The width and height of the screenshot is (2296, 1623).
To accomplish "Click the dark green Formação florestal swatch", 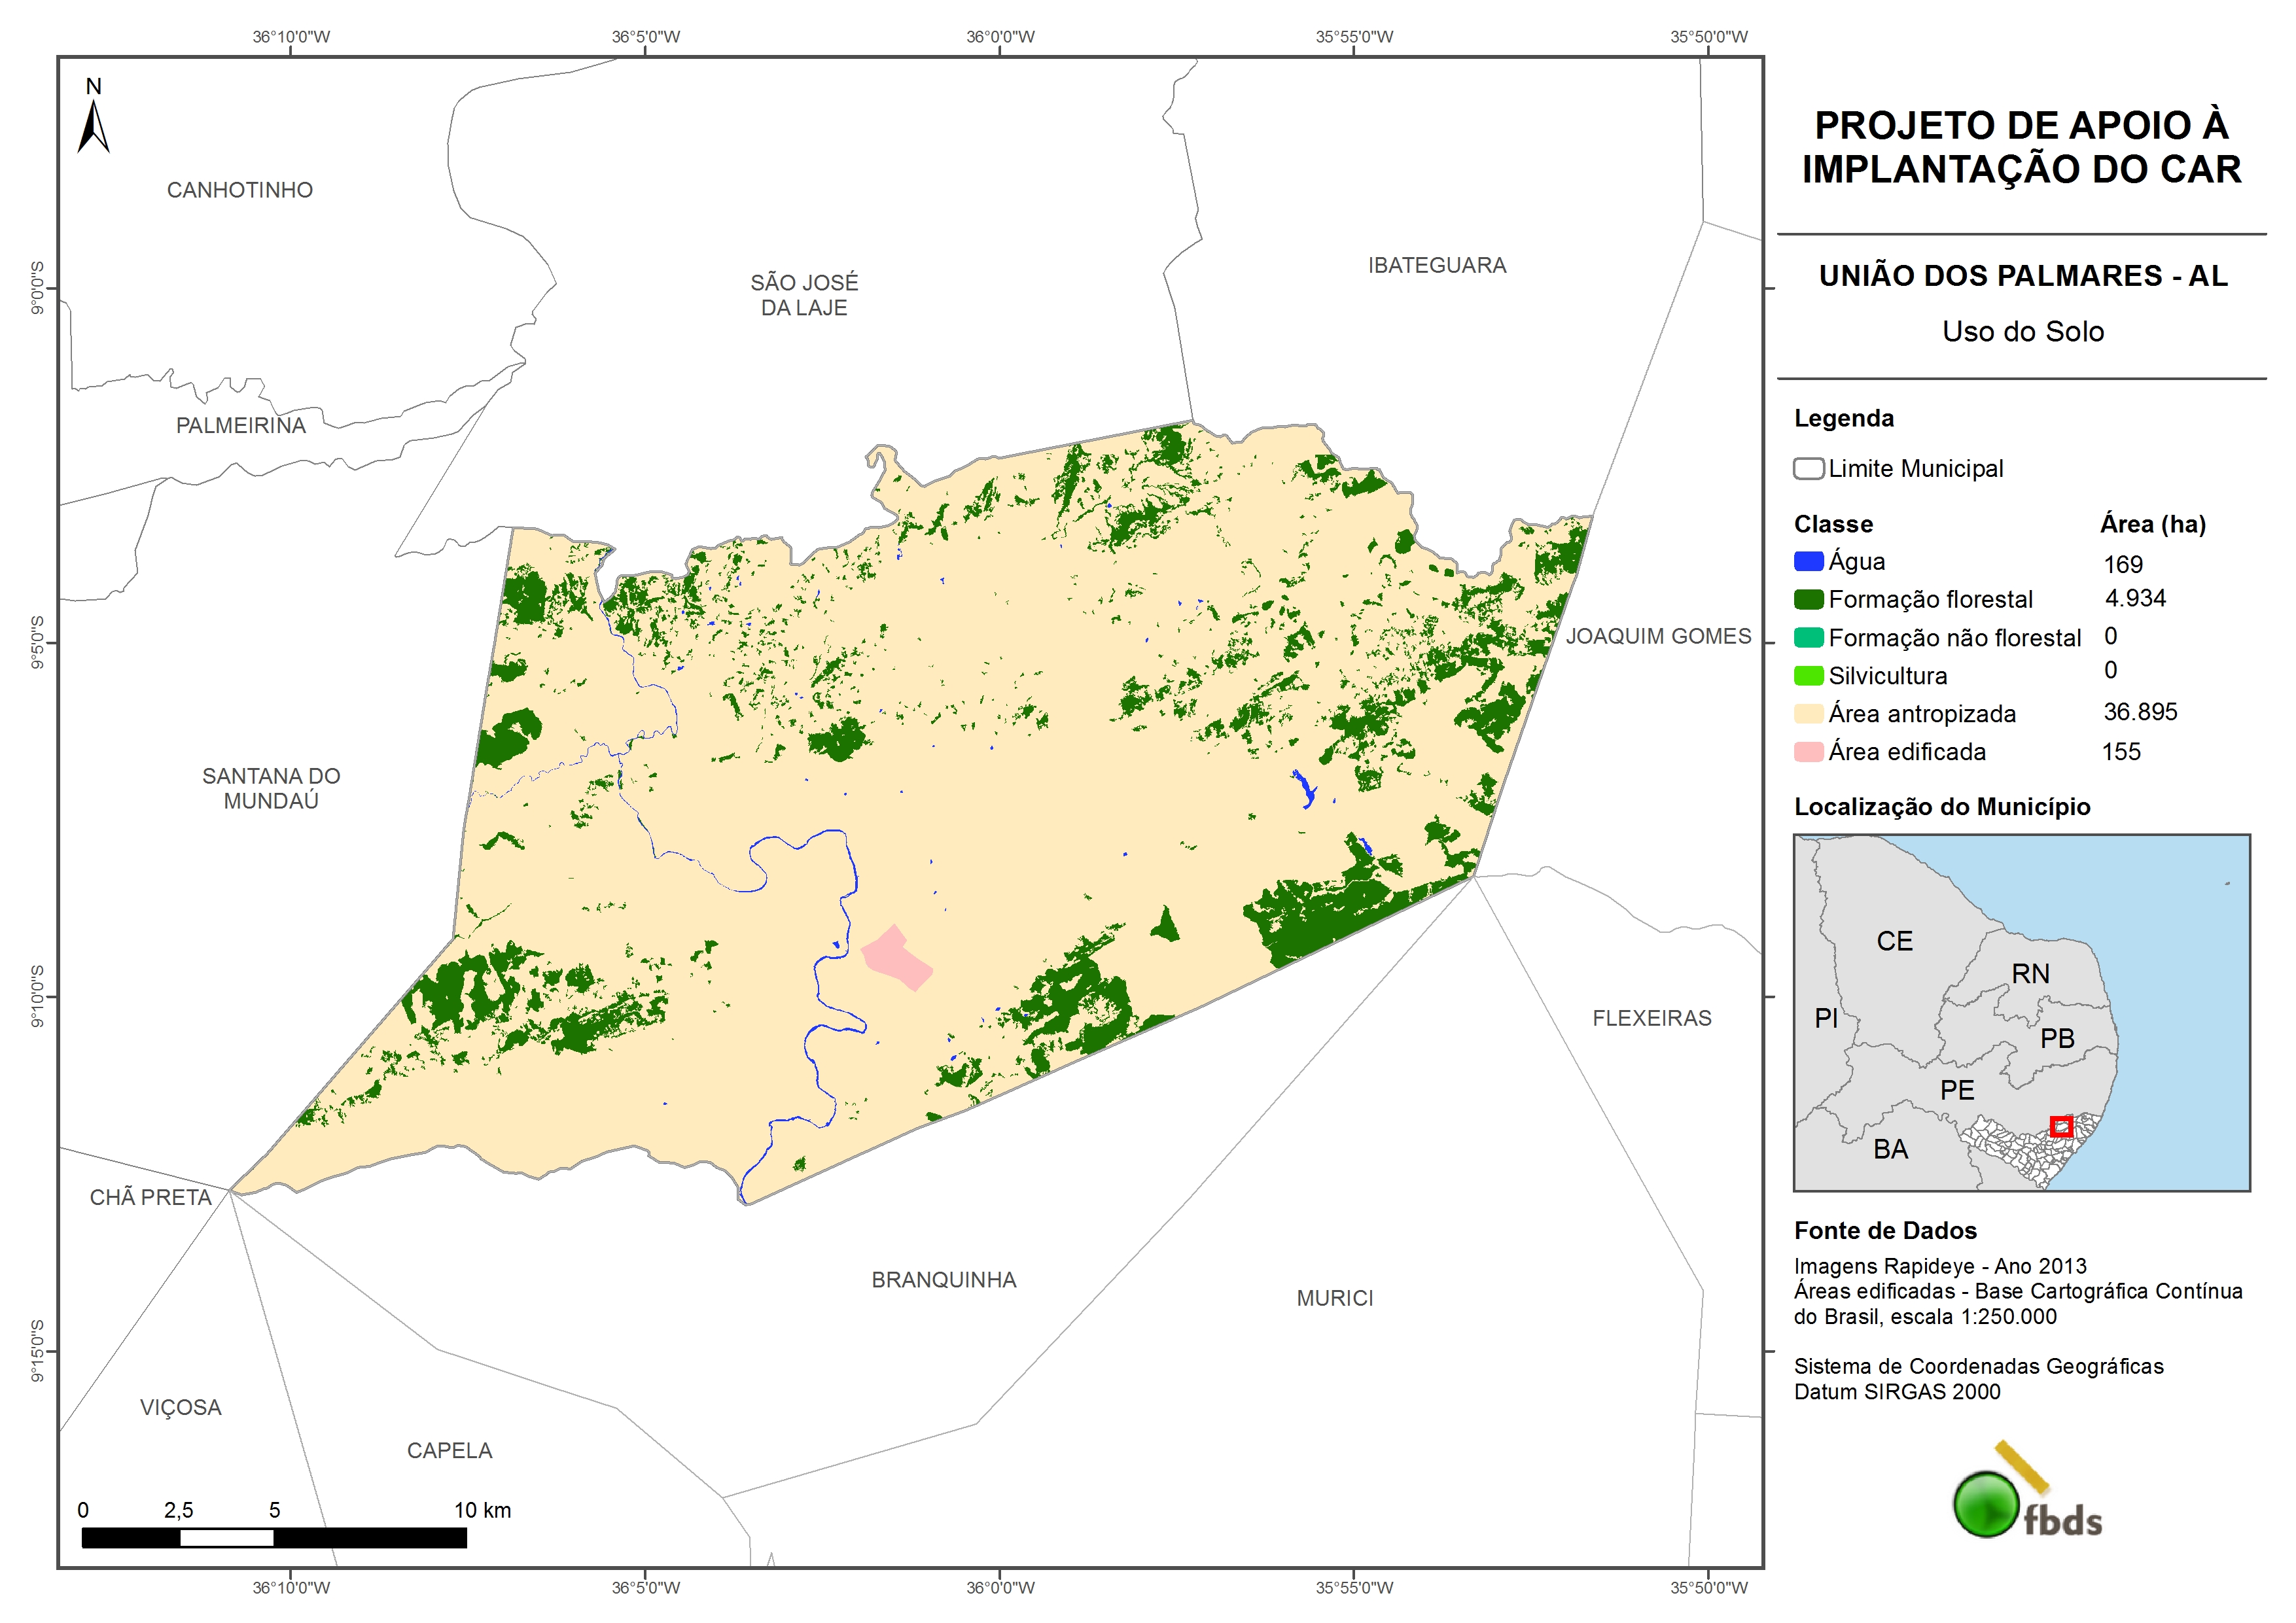I will [x=1808, y=599].
